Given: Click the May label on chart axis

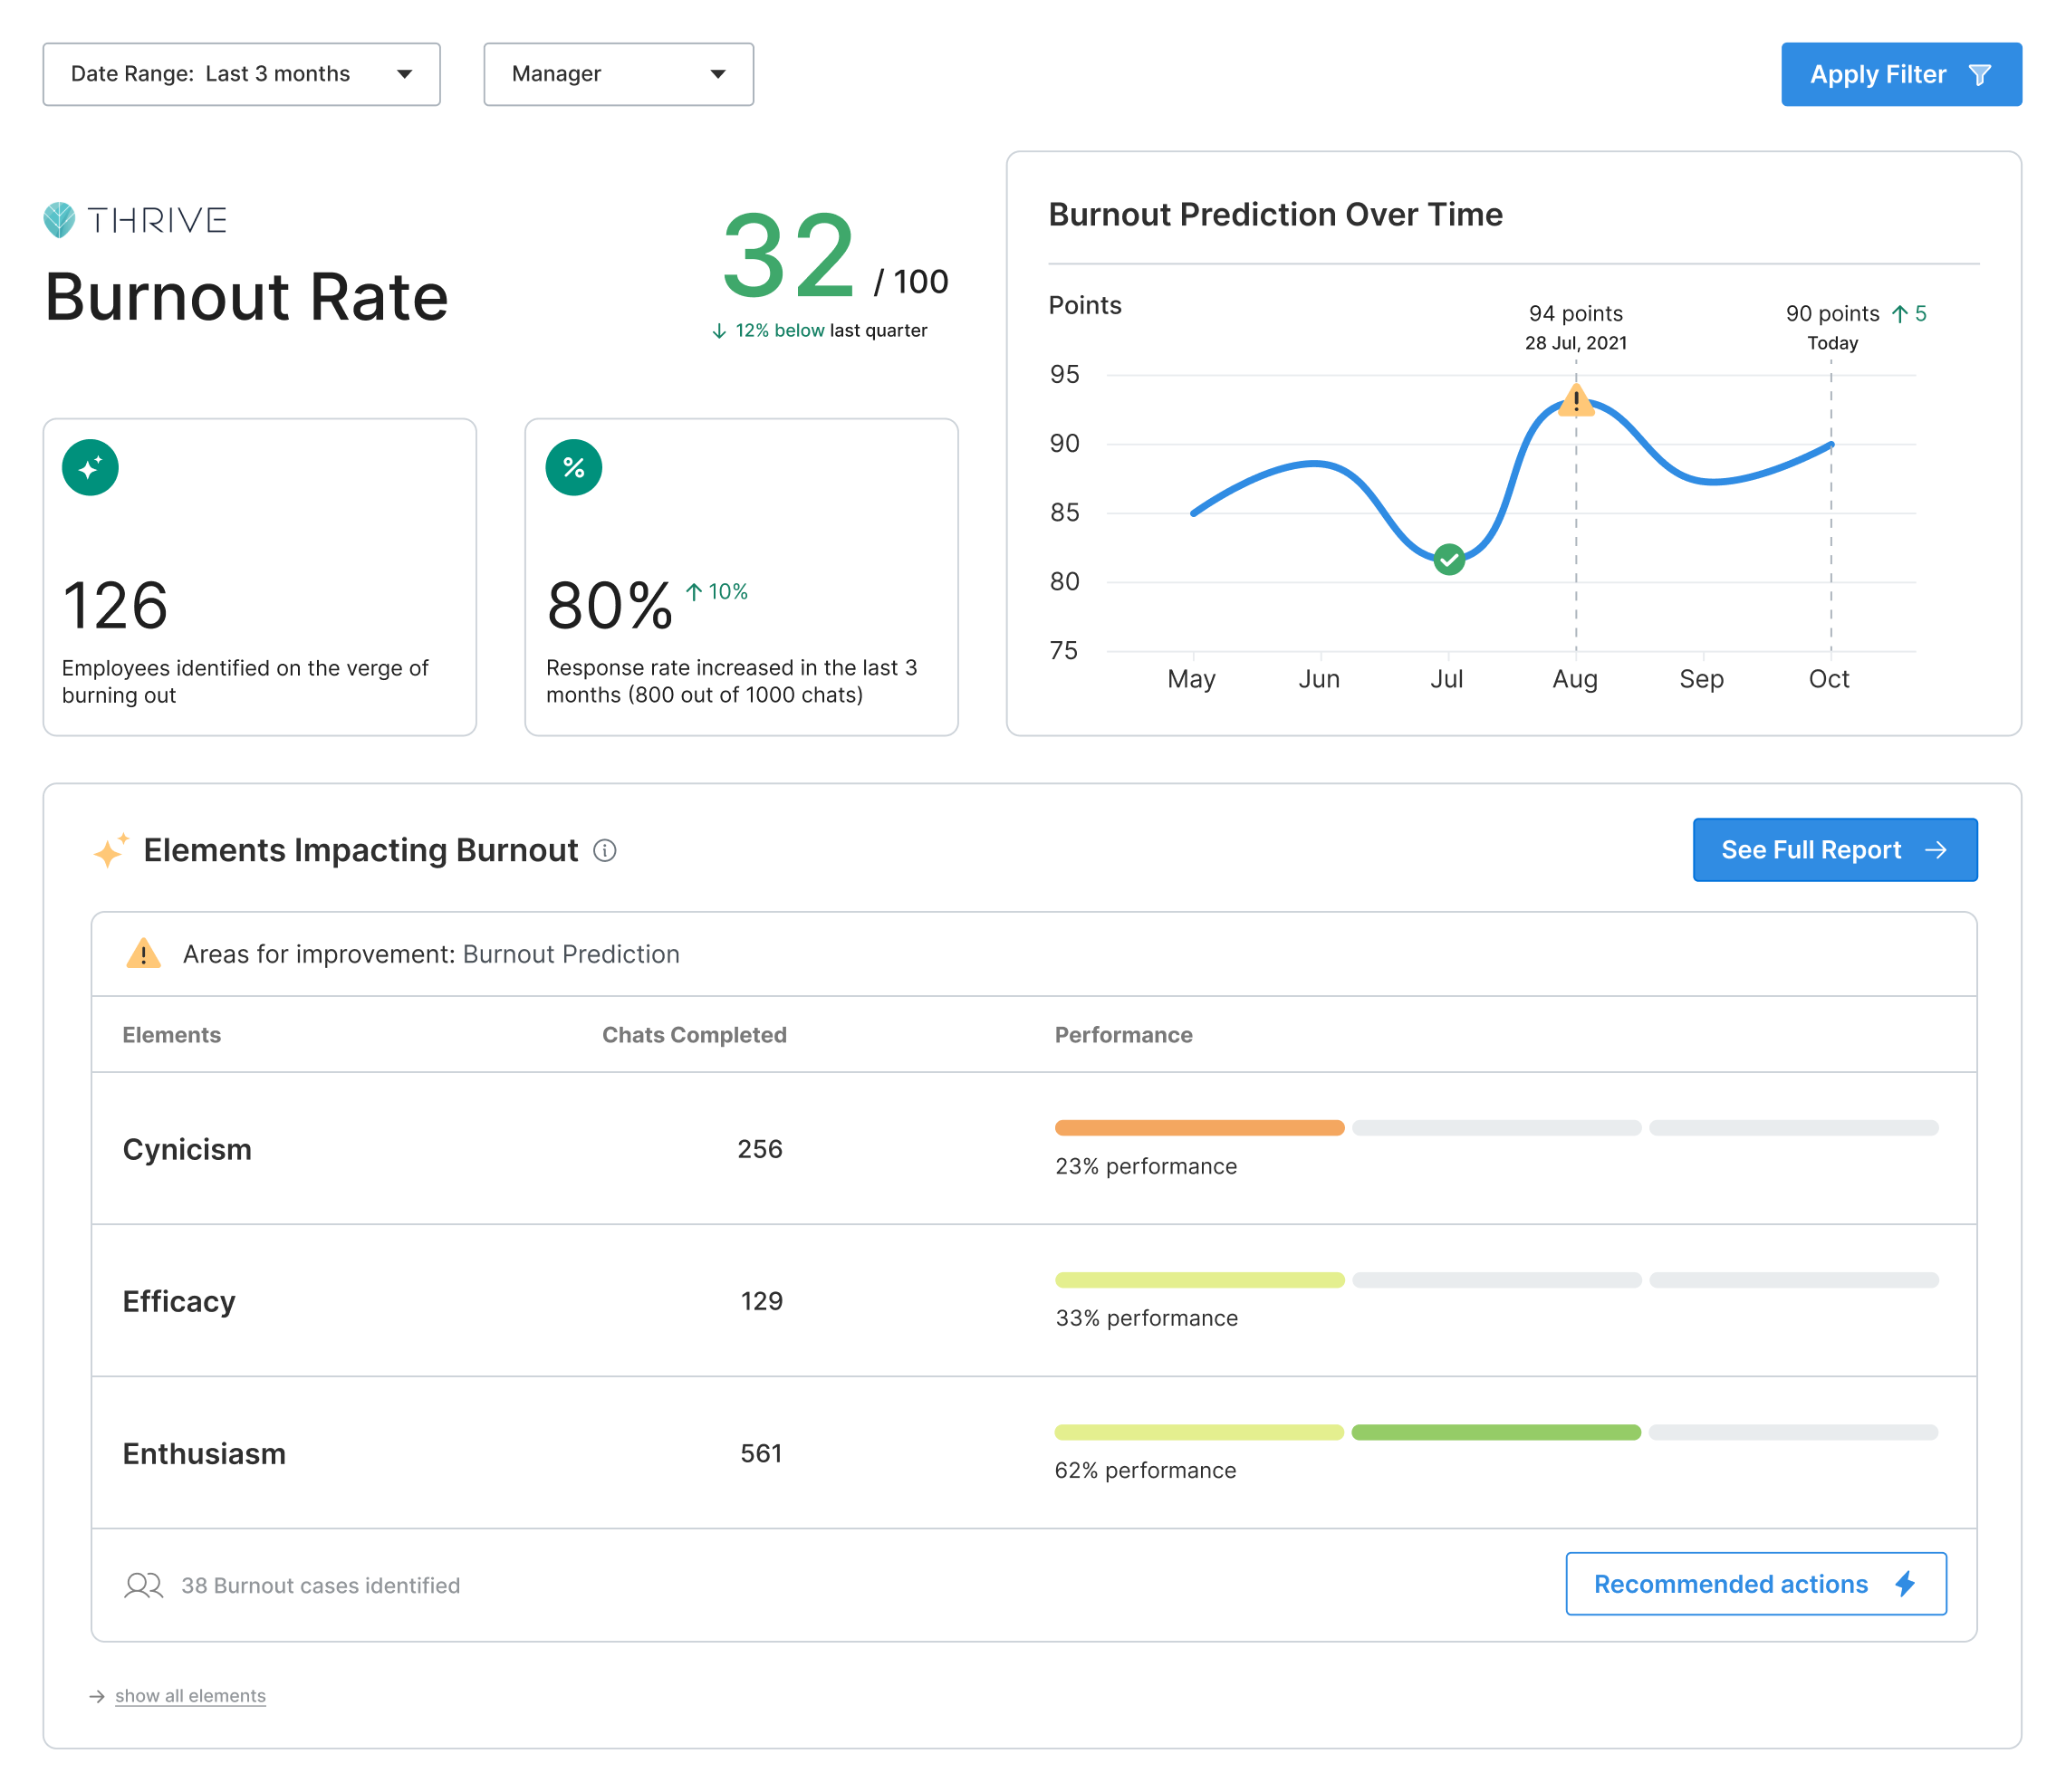Looking at the screenshot, I should pos(1191,679).
